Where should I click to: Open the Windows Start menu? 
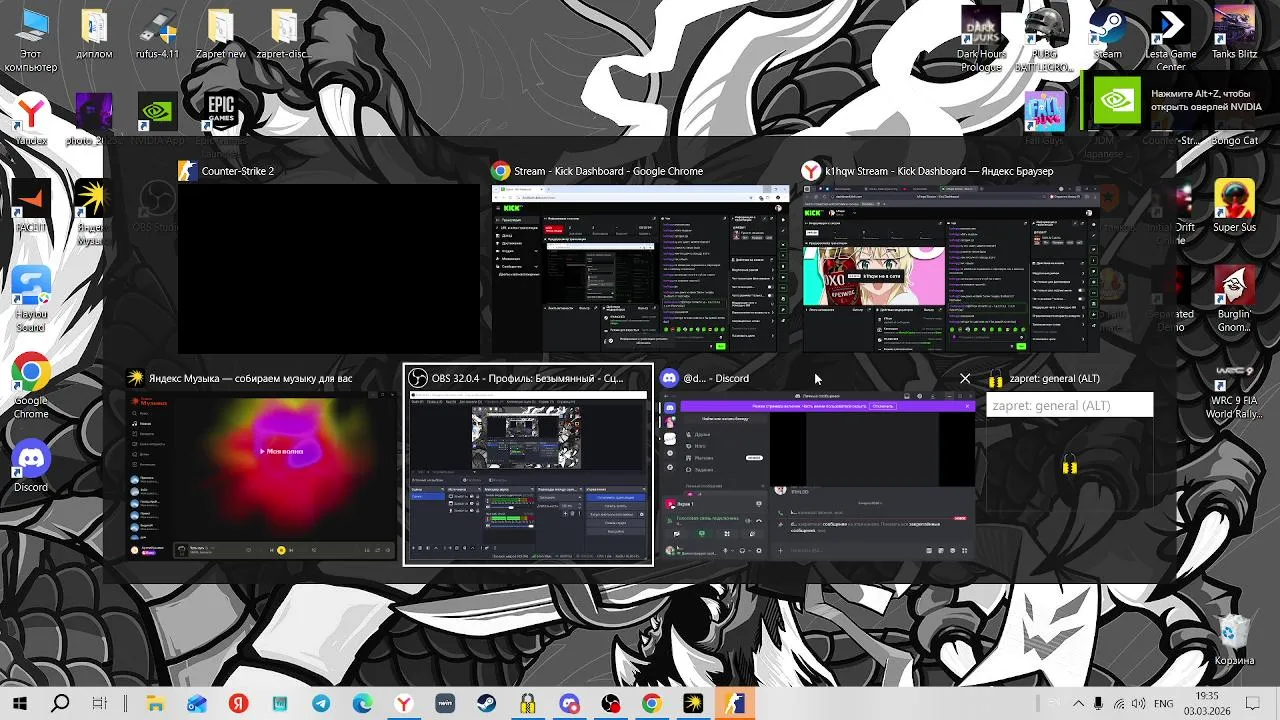[x=19, y=704]
